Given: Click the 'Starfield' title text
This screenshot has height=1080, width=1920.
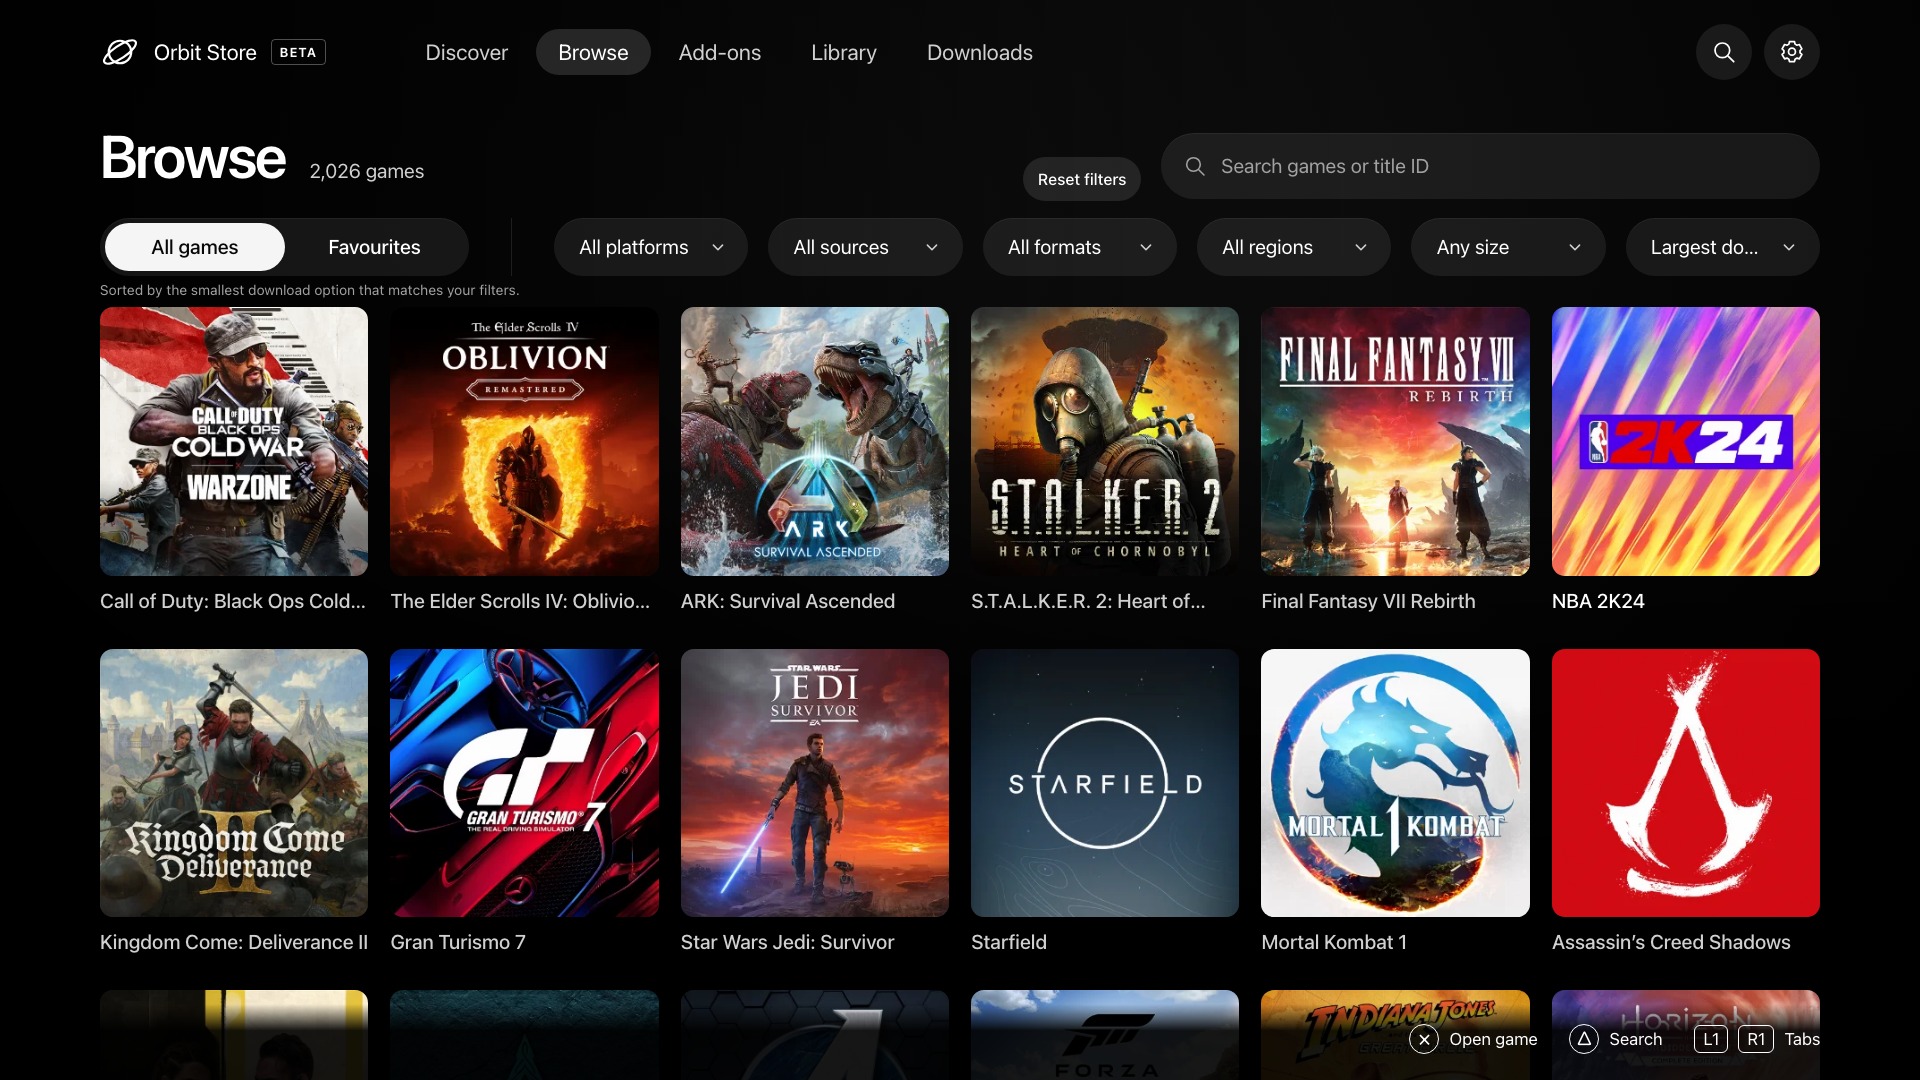Looking at the screenshot, I should (x=1009, y=942).
